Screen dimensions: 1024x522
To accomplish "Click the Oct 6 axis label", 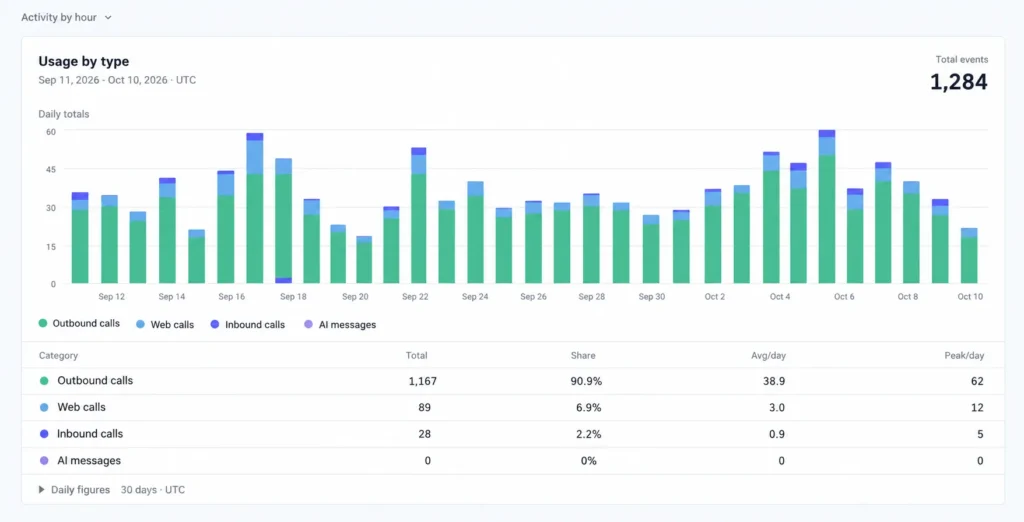I will pos(844,297).
